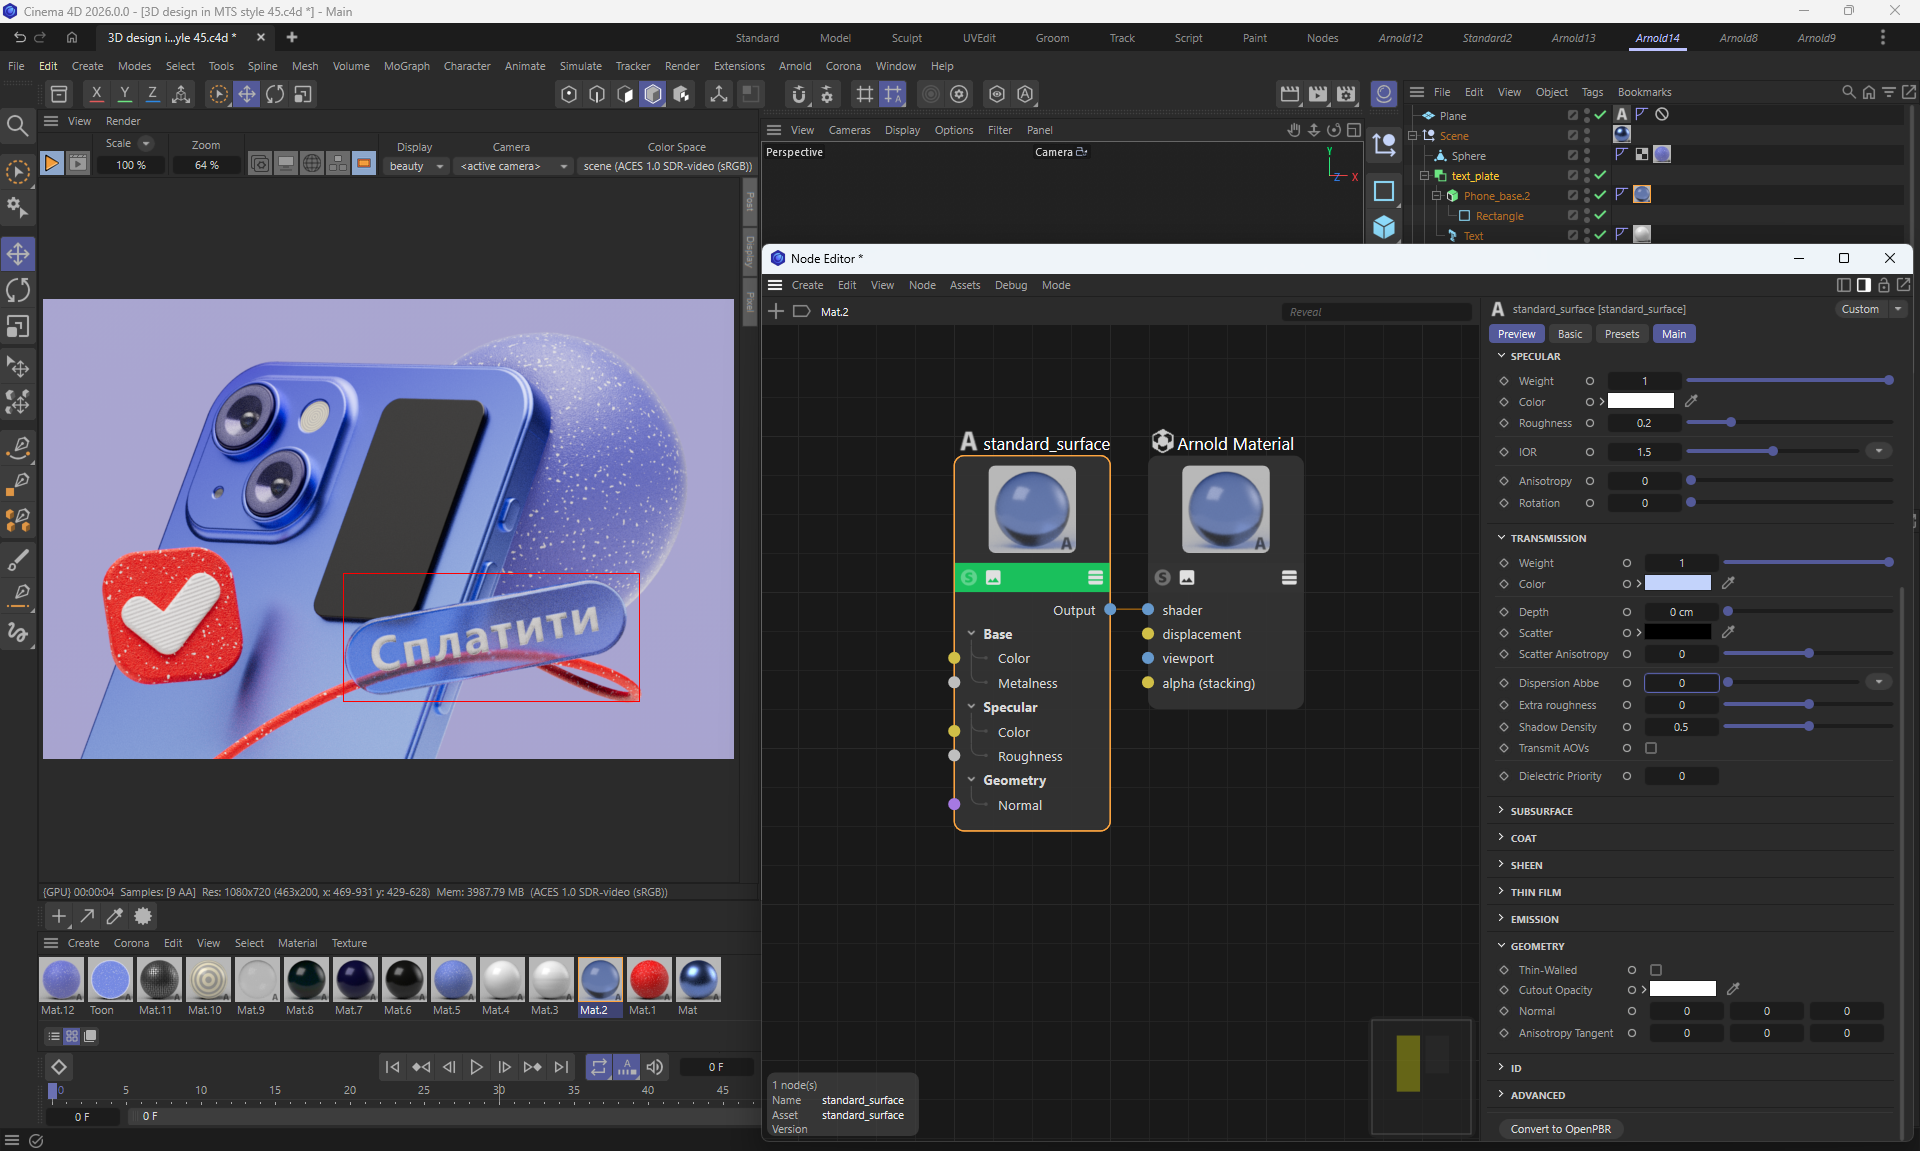Image resolution: width=1920 pixels, height=1151 pixels.
Task: Open the MoGraph menu
Action: [x=406, y=66]
